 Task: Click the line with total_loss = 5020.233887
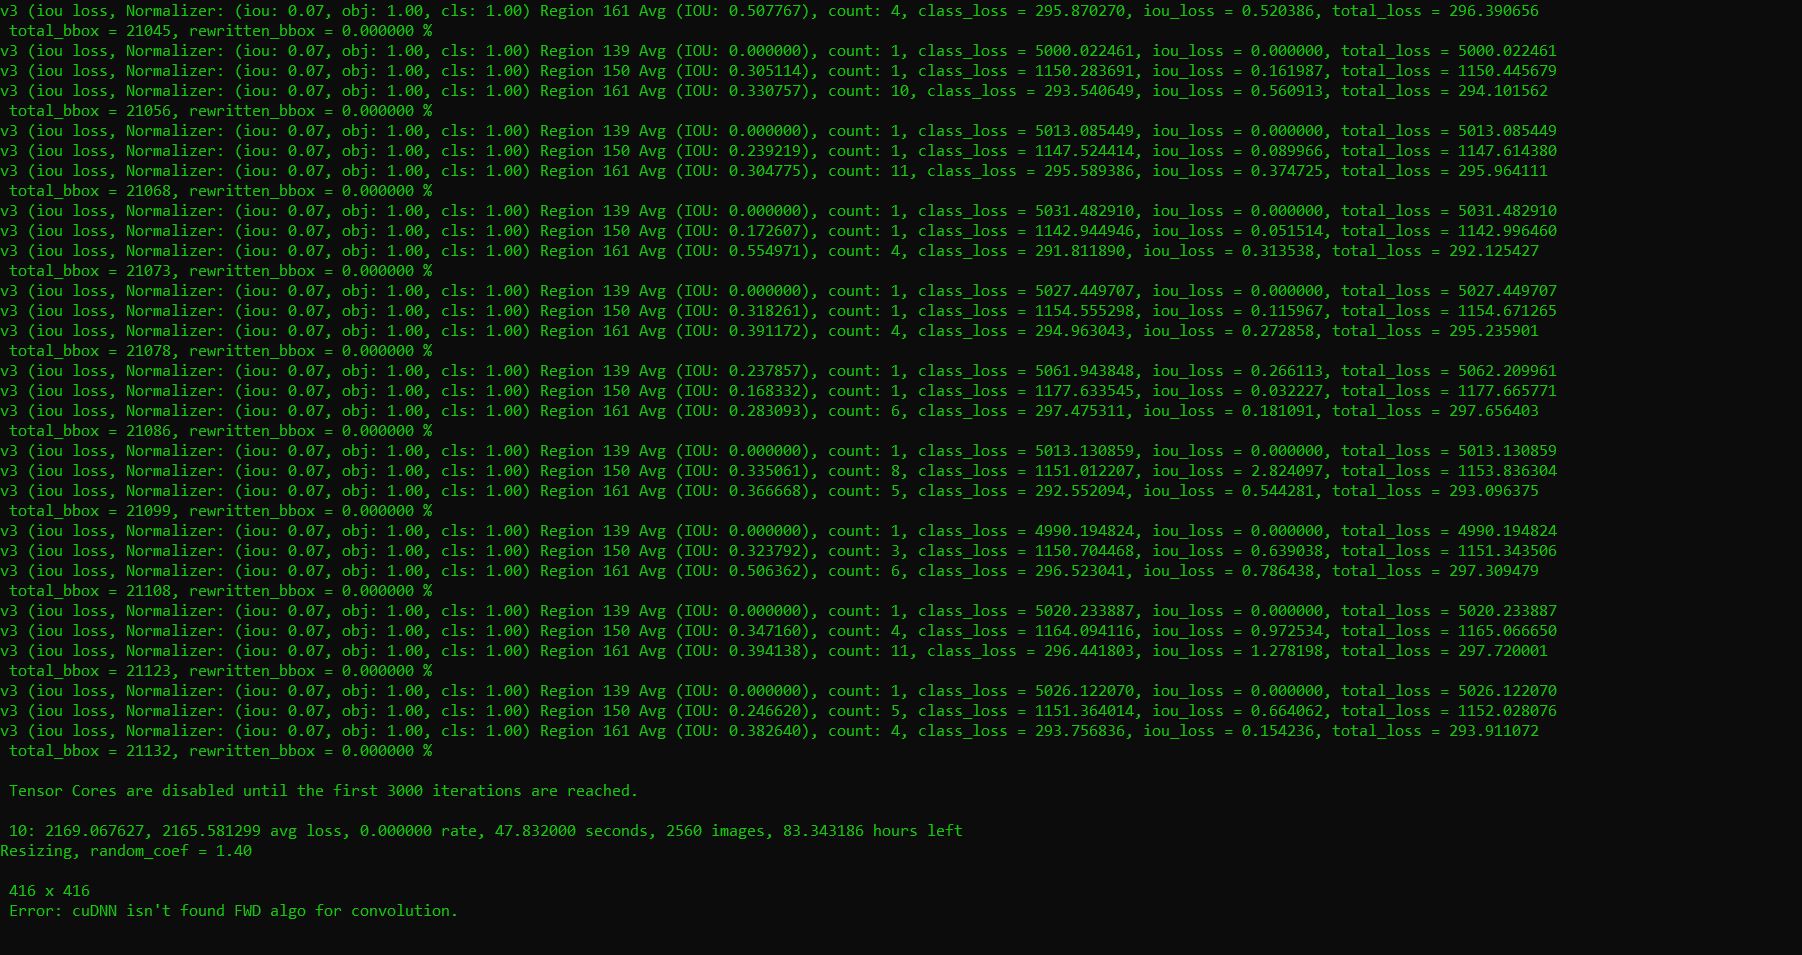pyautogui.click(x=778, y=611)
